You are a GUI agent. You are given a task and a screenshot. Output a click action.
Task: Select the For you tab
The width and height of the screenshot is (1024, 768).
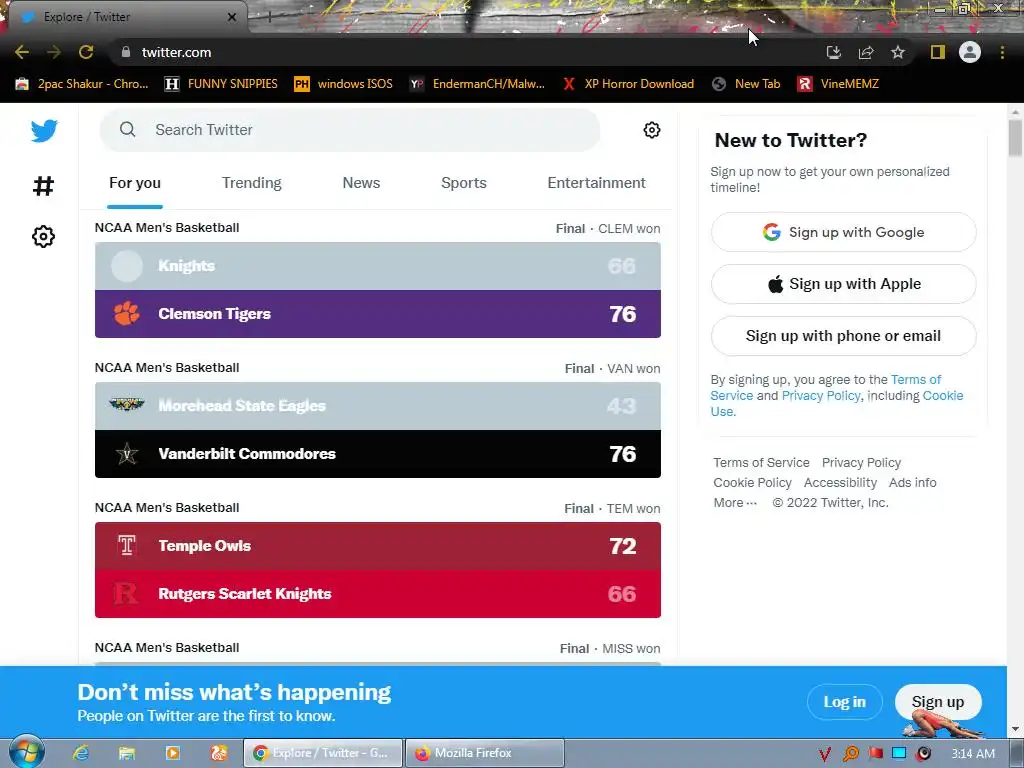pyautogui.click(x=135, y=183)
